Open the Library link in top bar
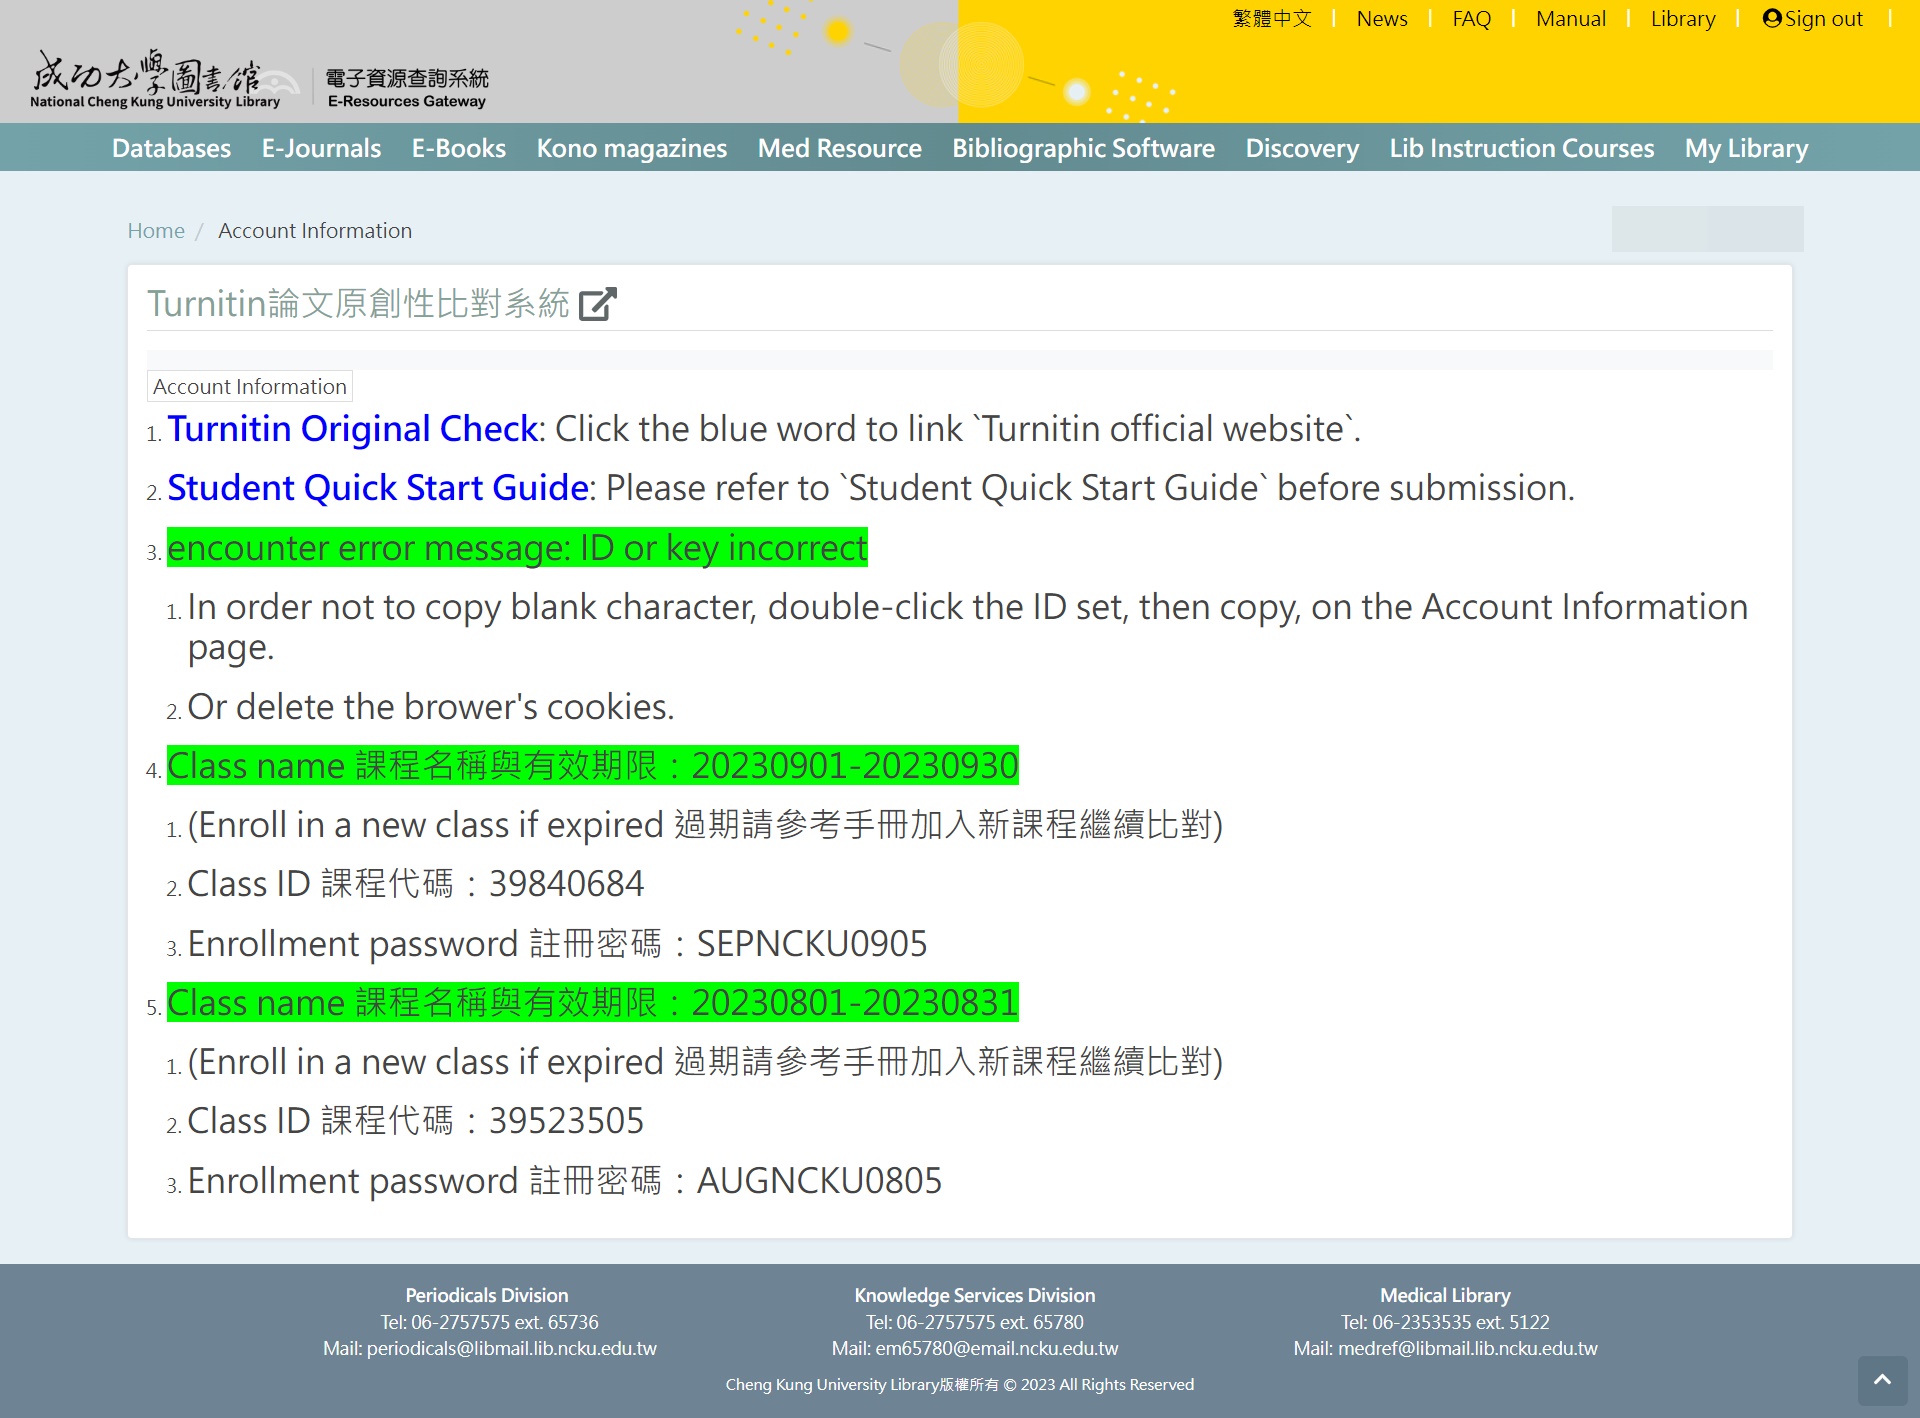The height and width of the screenshot is (1418, 1920). (1683, 19)
